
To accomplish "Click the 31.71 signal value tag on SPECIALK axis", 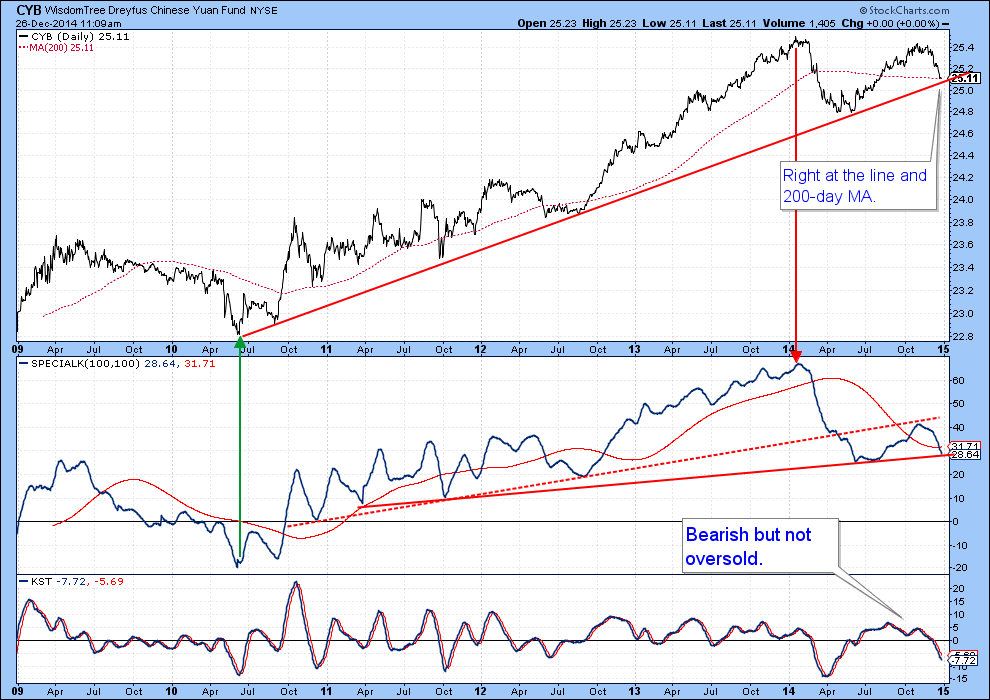I will tap(965, 446).
